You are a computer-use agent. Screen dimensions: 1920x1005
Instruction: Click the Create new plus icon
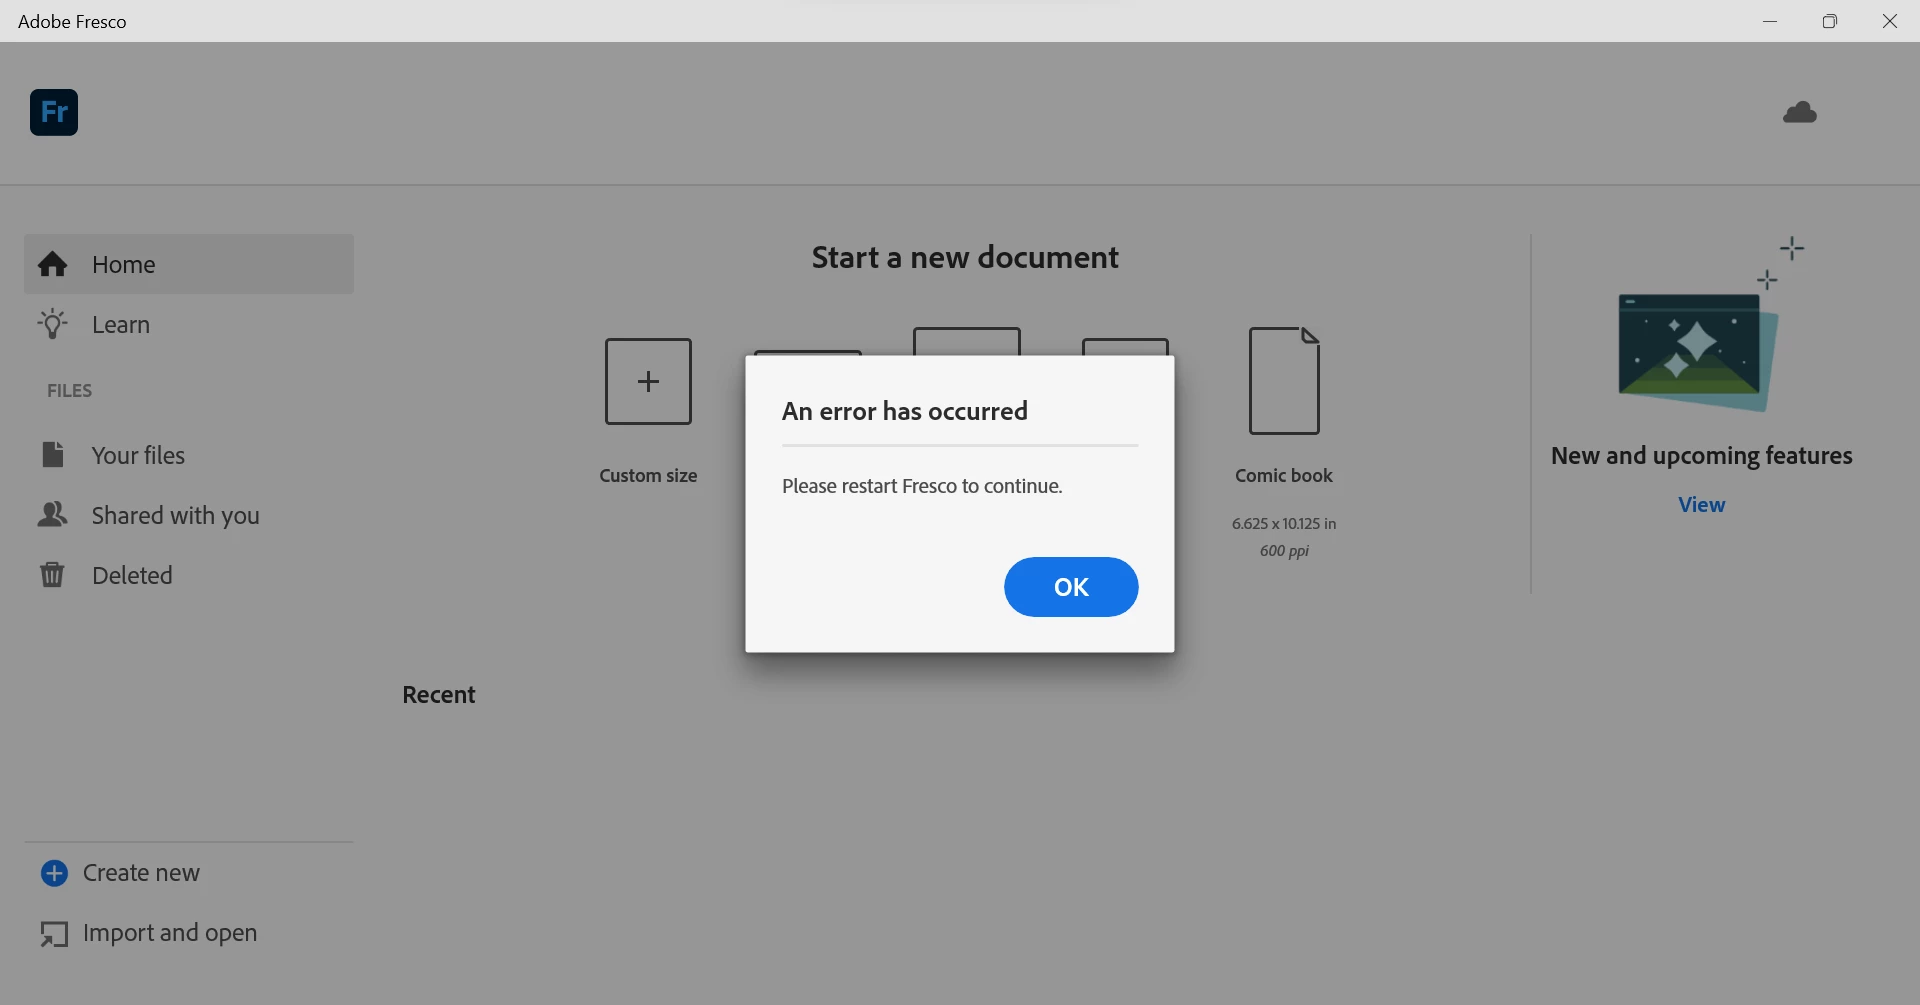pyautogui.click(x=54, y=873)
